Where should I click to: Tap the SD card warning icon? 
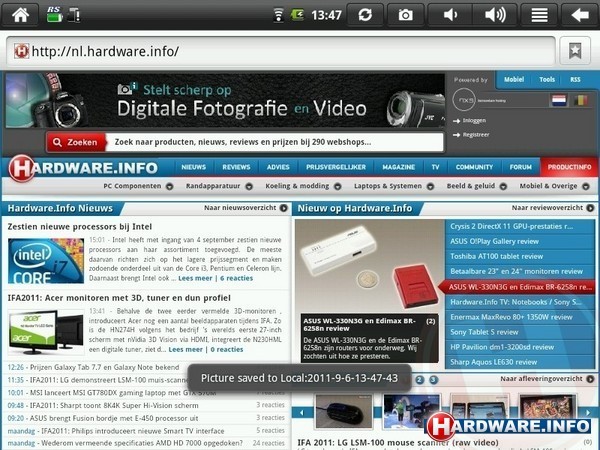73,15
